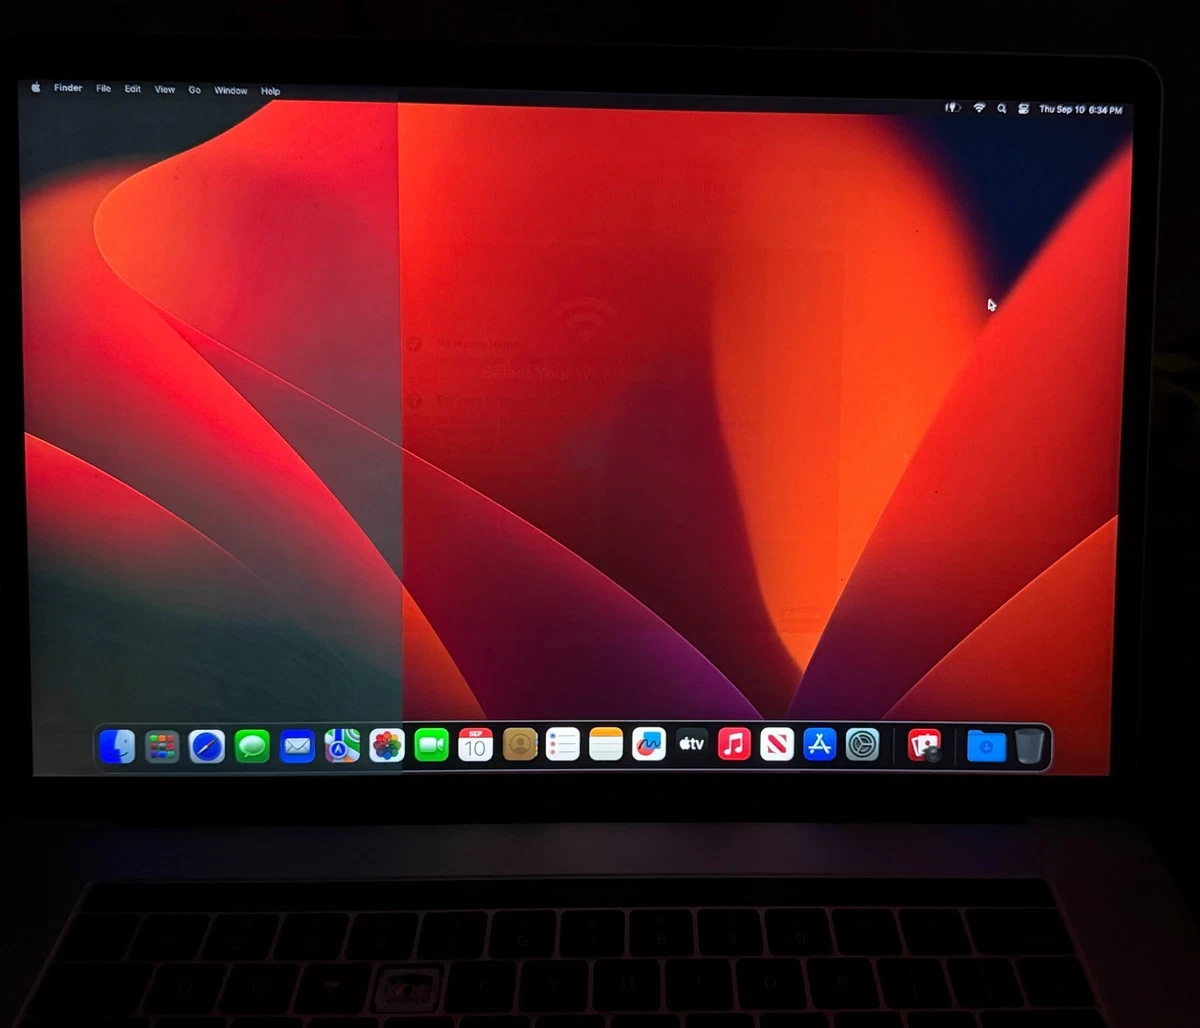Open Messages app in the Dock

tap(252, 746)
